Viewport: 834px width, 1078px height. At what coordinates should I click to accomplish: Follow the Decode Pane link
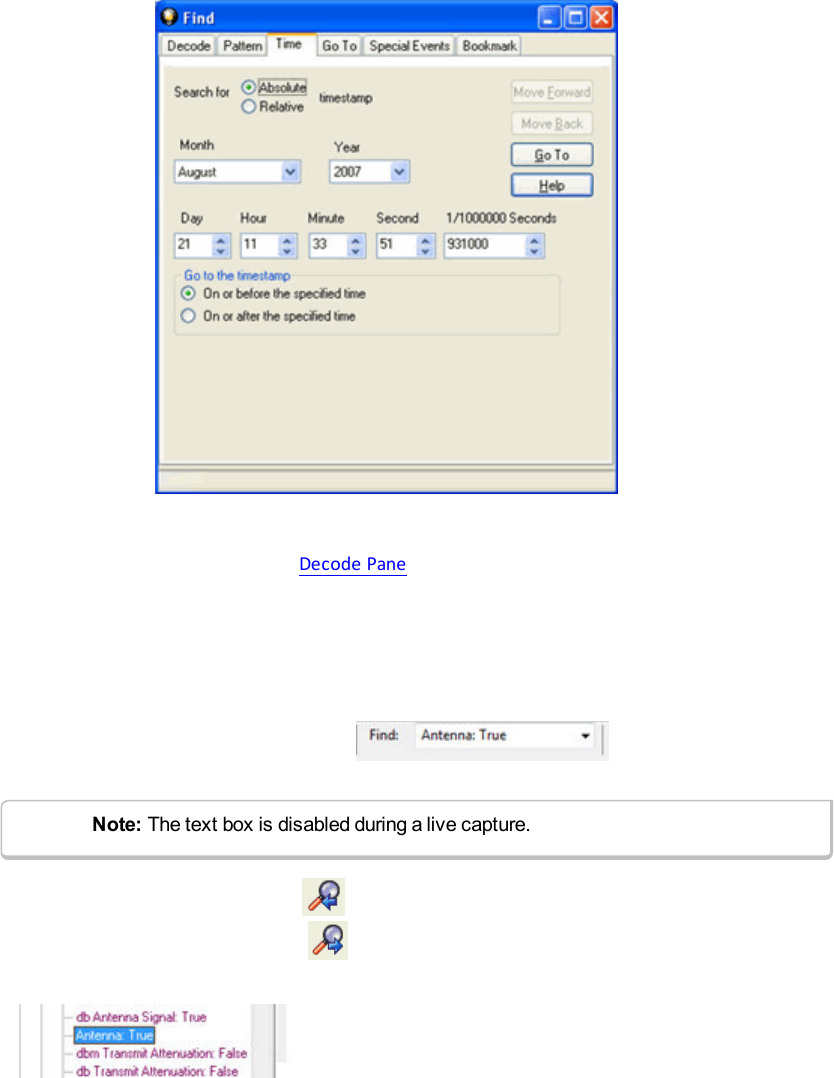coord(352,564)
